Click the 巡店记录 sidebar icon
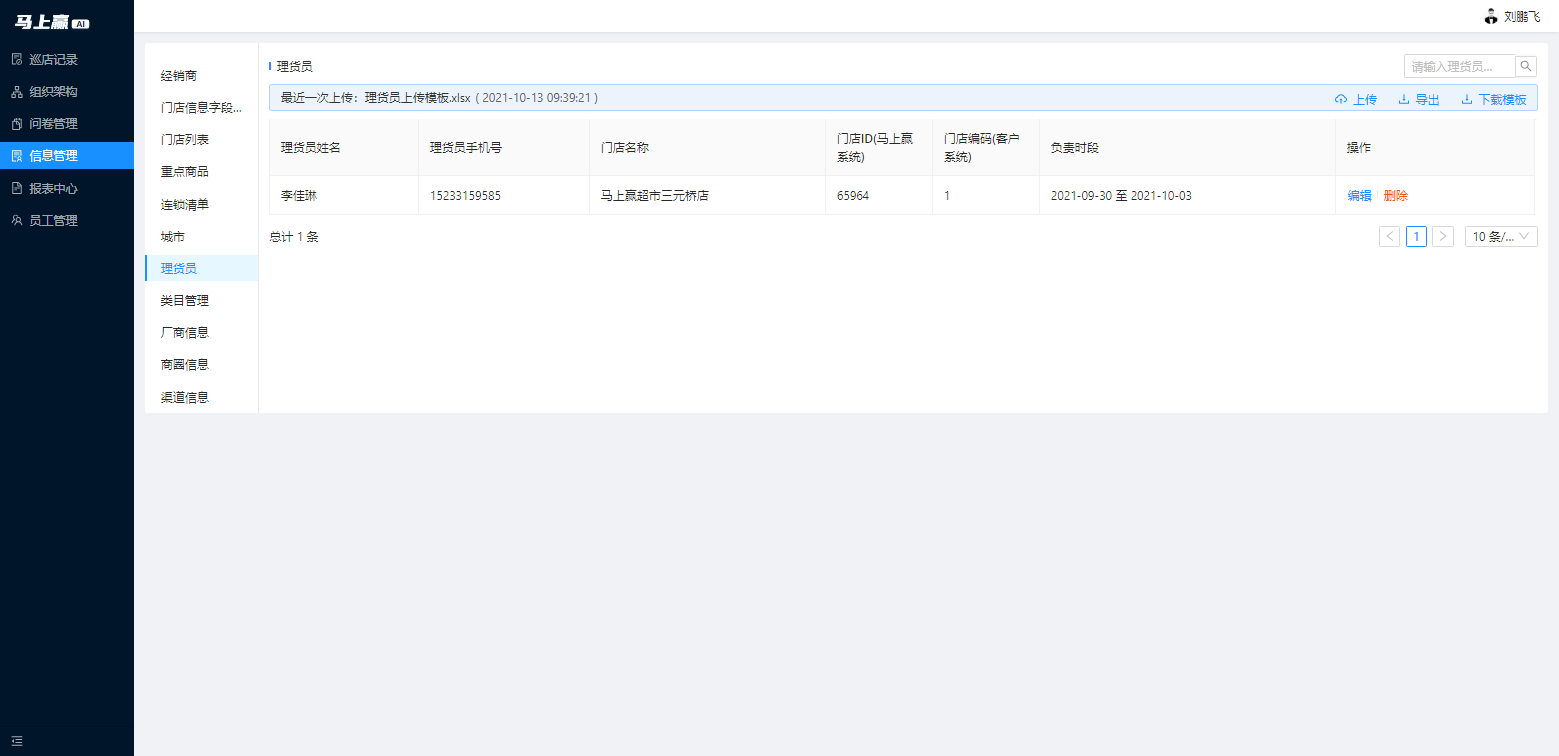This screenshot has height=756, width=1559. click(17, 59)
